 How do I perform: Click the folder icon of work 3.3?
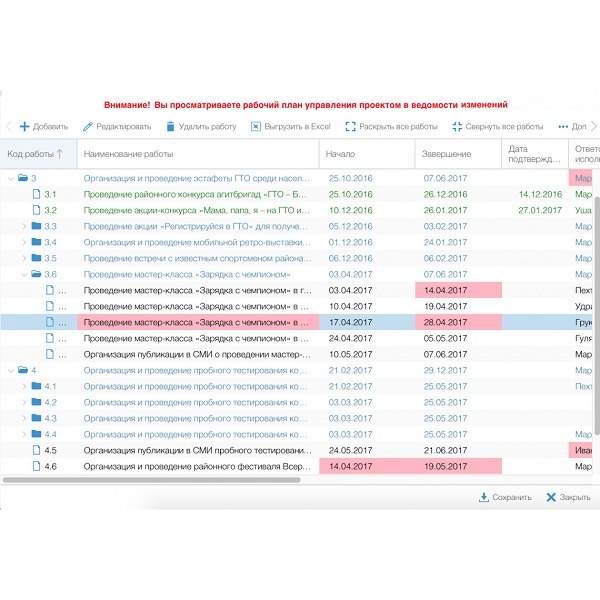click(x=36, y=226)
